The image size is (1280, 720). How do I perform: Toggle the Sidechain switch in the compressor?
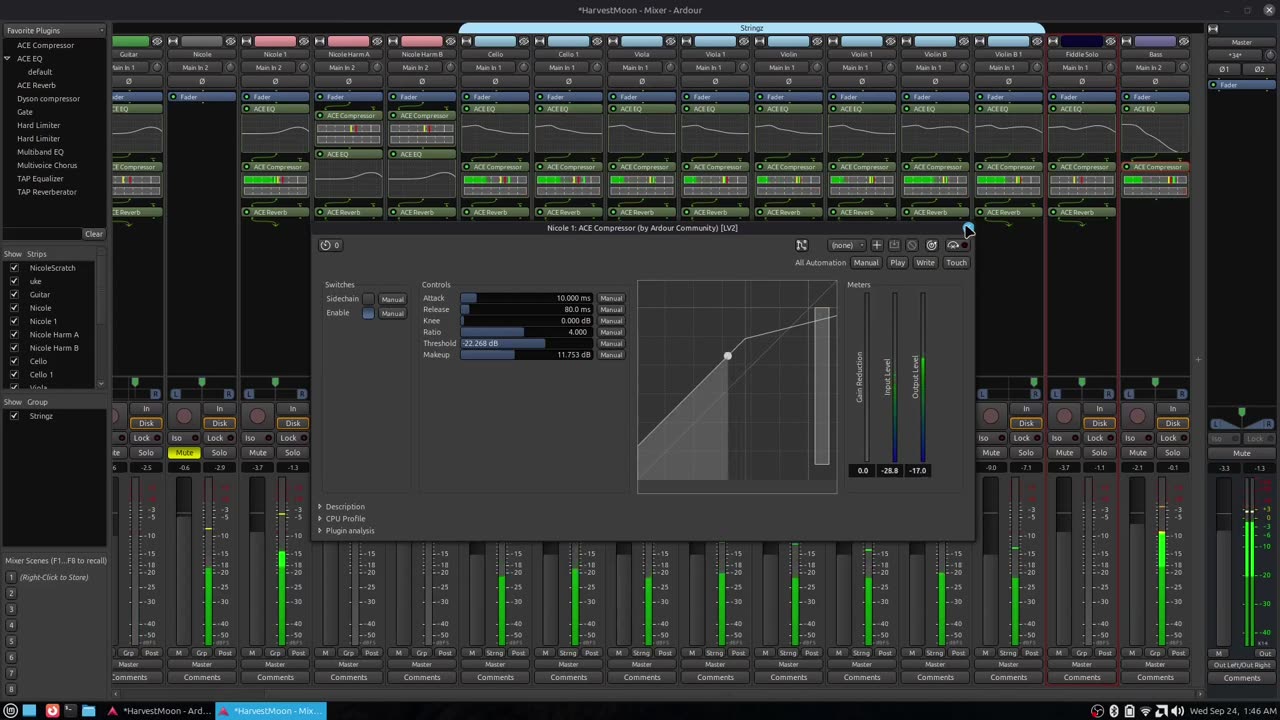(368, 299)
